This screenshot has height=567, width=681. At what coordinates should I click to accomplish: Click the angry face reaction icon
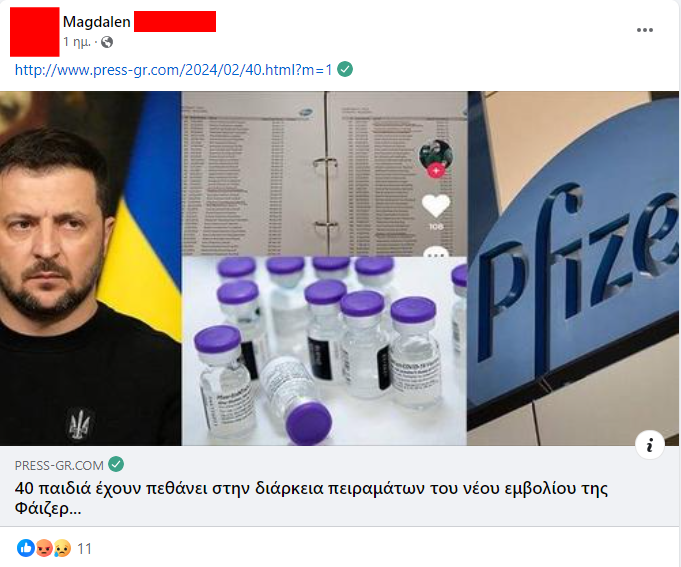pyautogui.click(x=44, y=548)
